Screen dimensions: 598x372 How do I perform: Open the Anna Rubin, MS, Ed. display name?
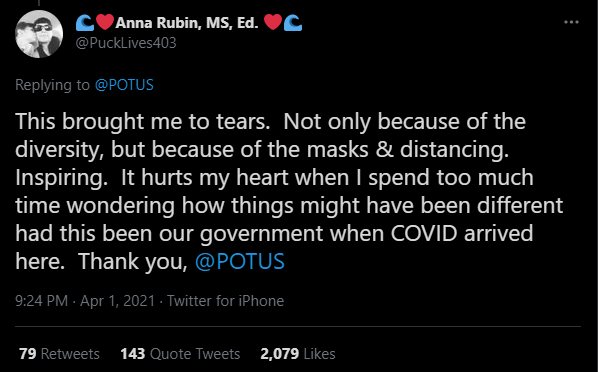point(187,23)
